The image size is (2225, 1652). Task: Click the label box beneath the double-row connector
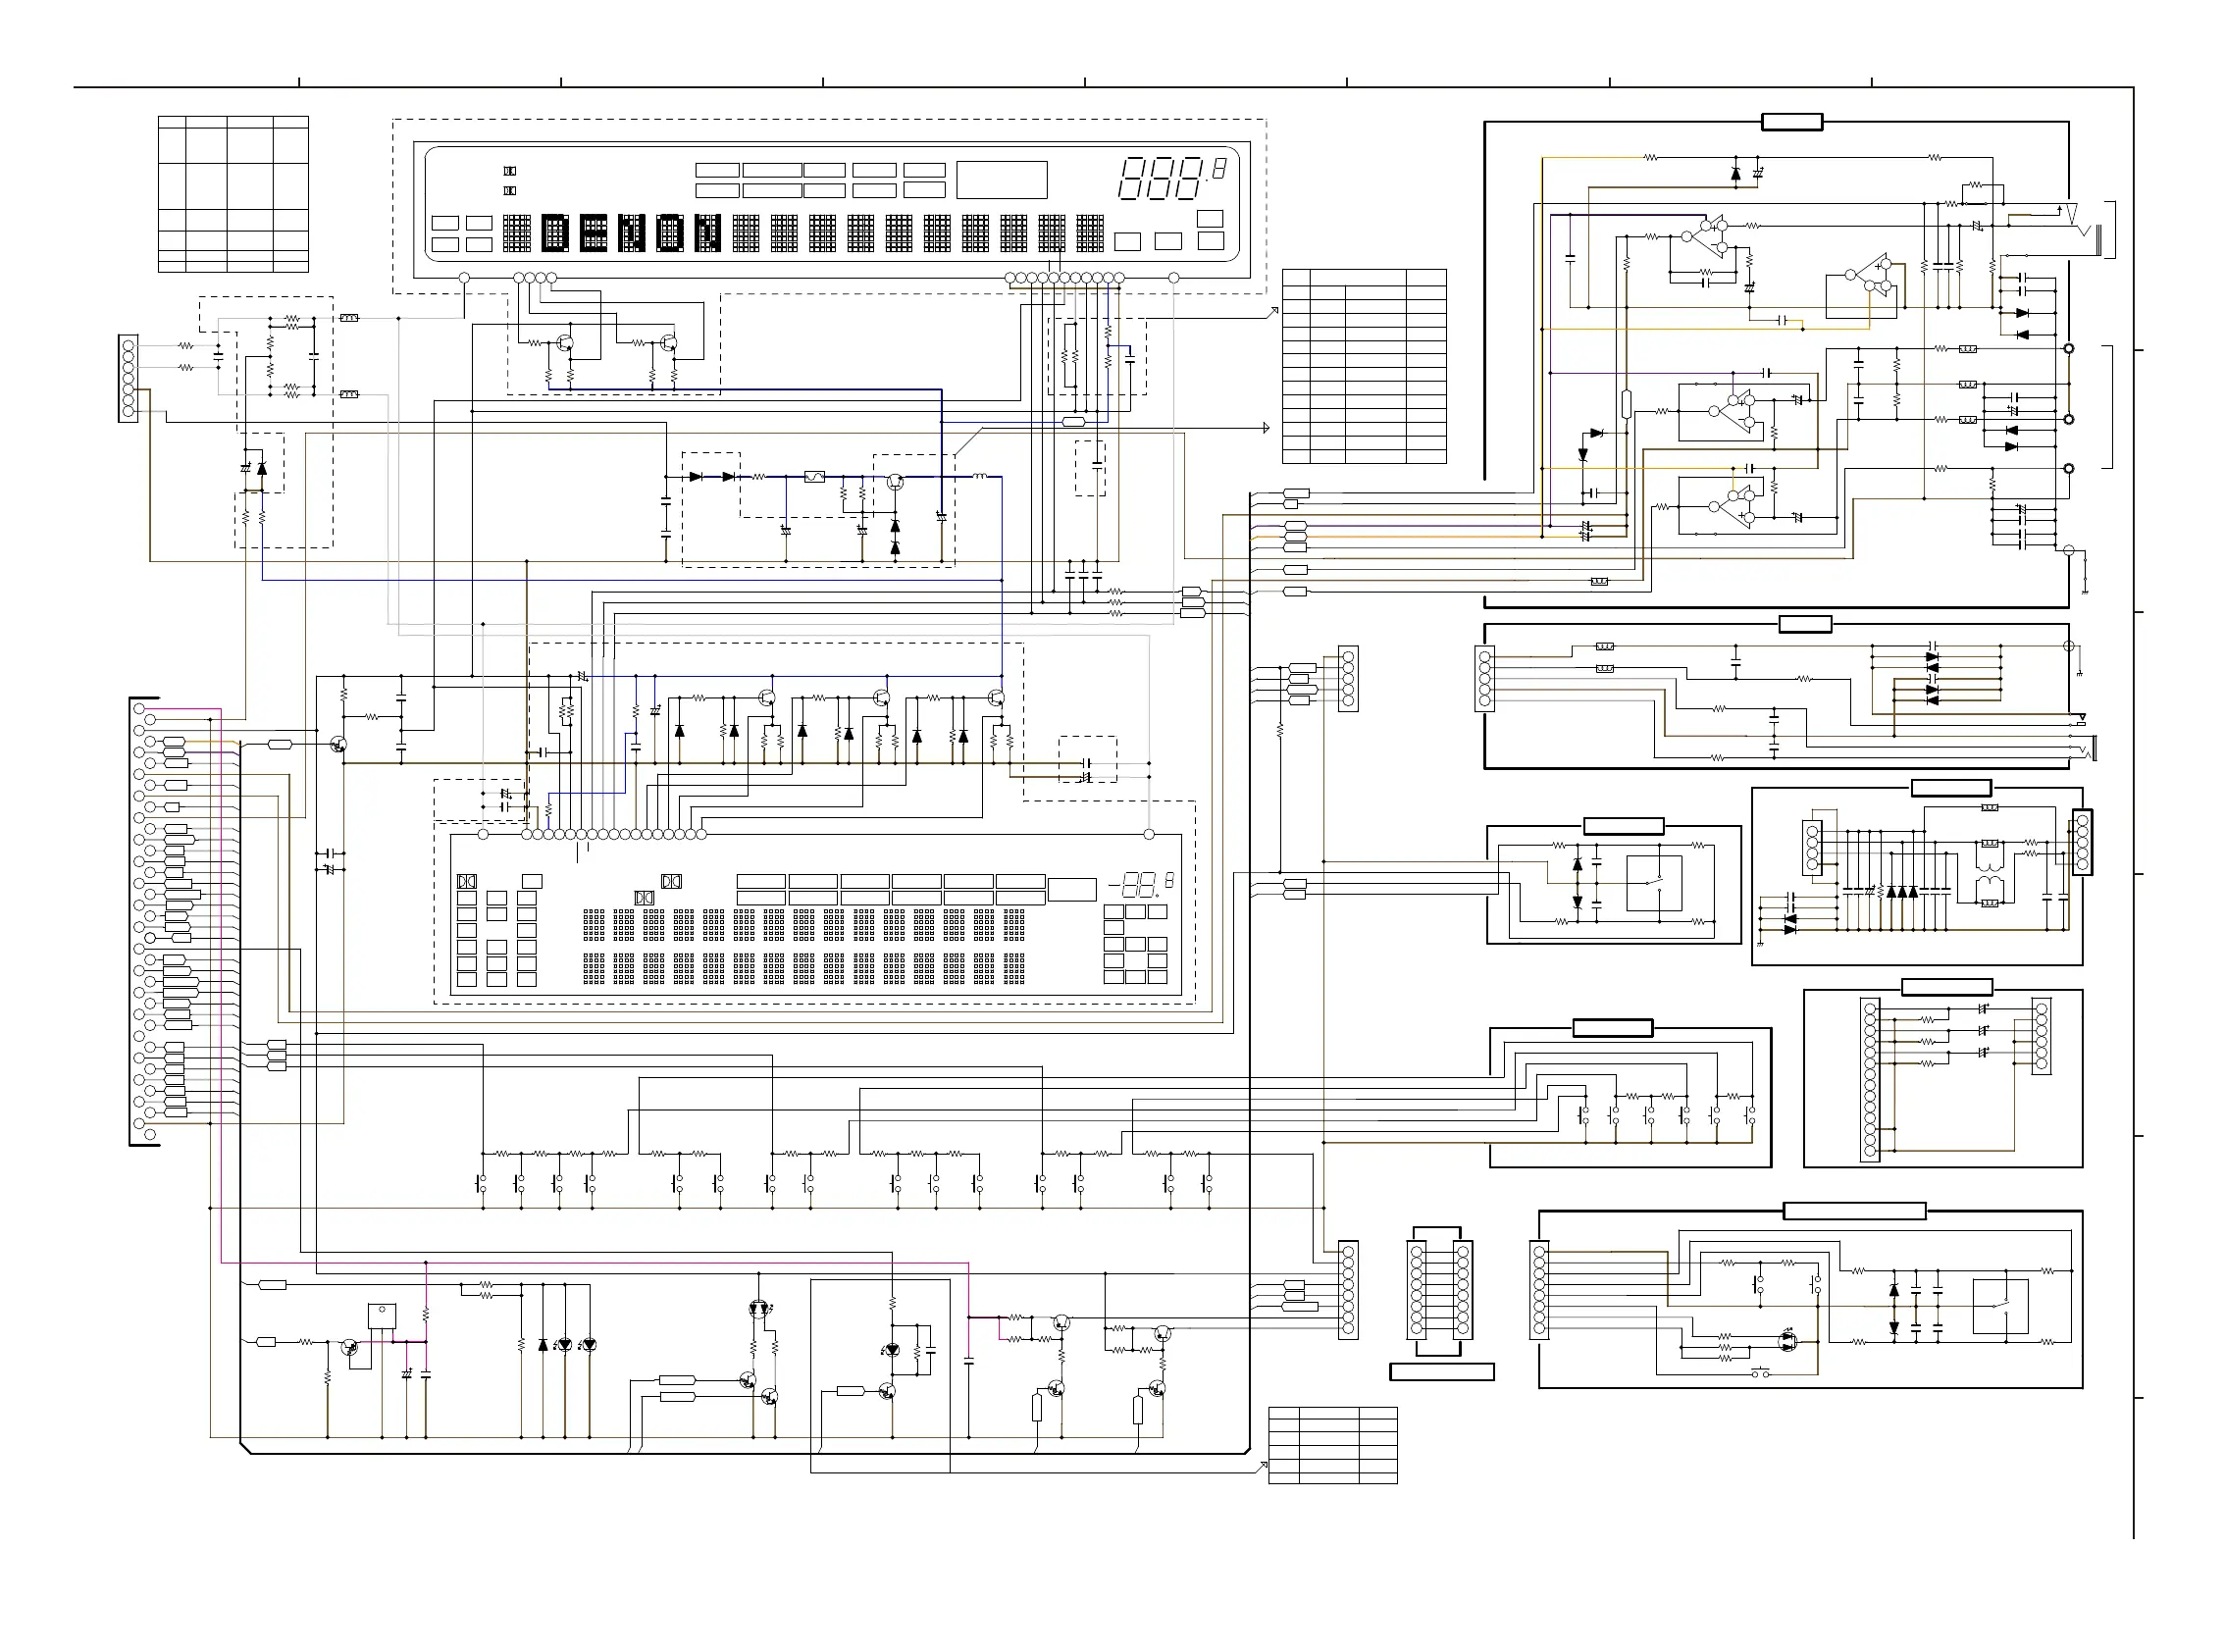1441,1372
